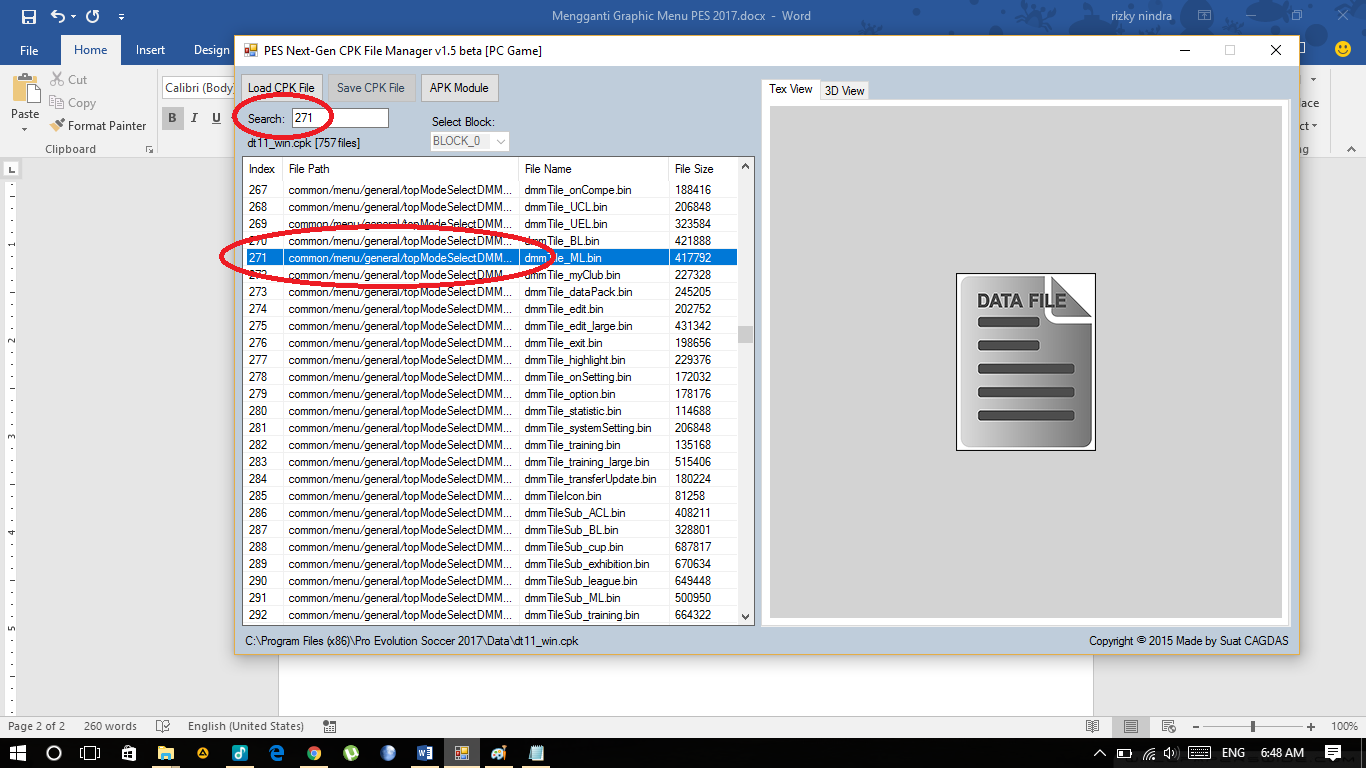Select the row dmmTile_edit.bin

[x=491, y=309]
